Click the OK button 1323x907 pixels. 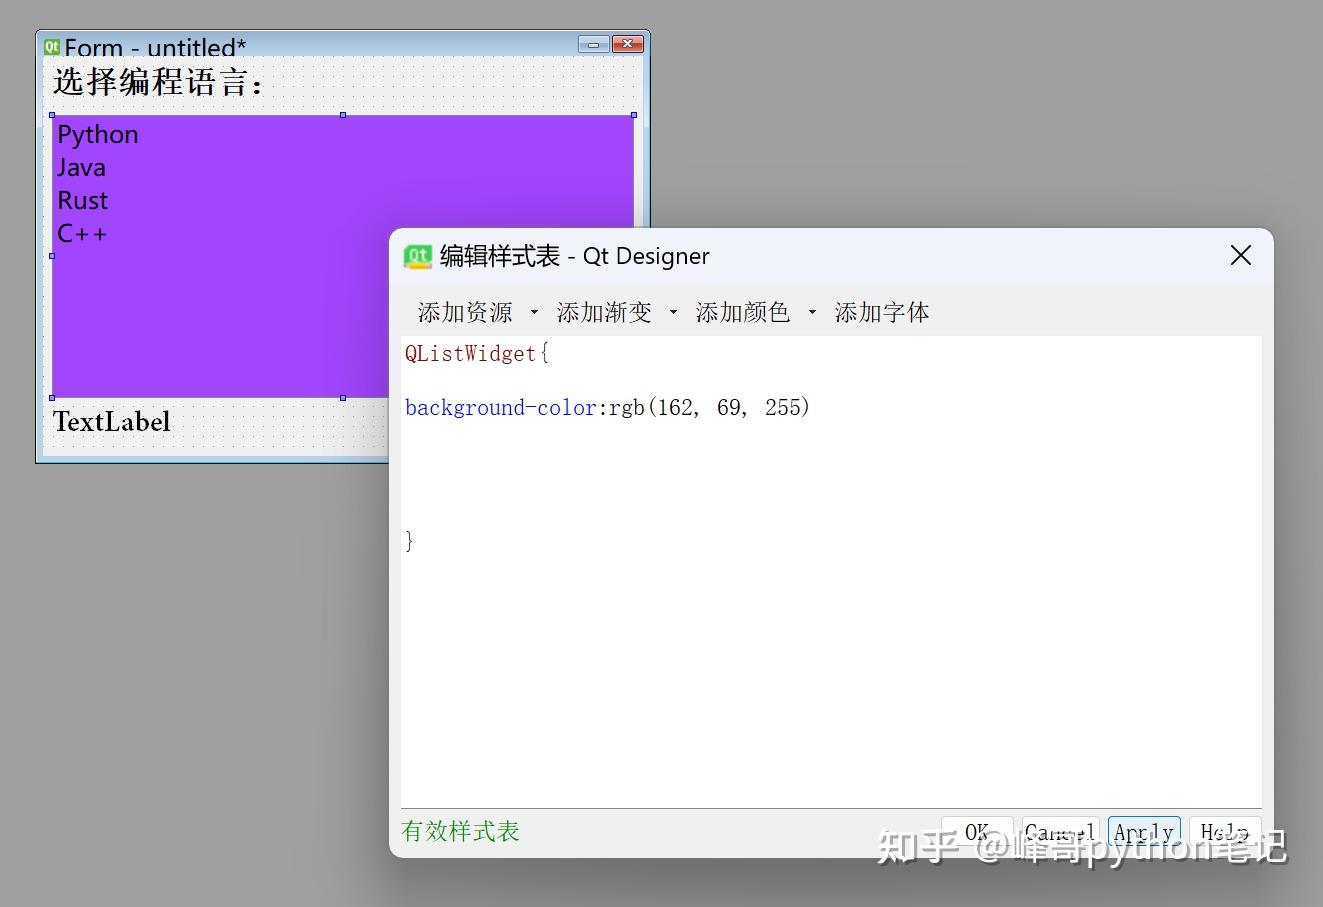click(975, 832)
